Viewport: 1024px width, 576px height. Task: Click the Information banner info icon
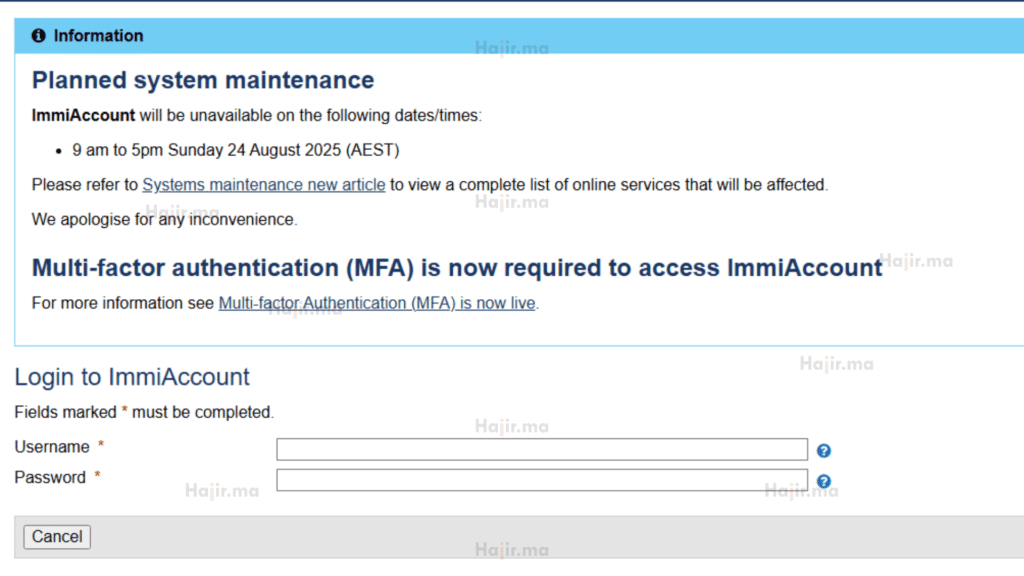pyautogui.click(x=39, y=35)
